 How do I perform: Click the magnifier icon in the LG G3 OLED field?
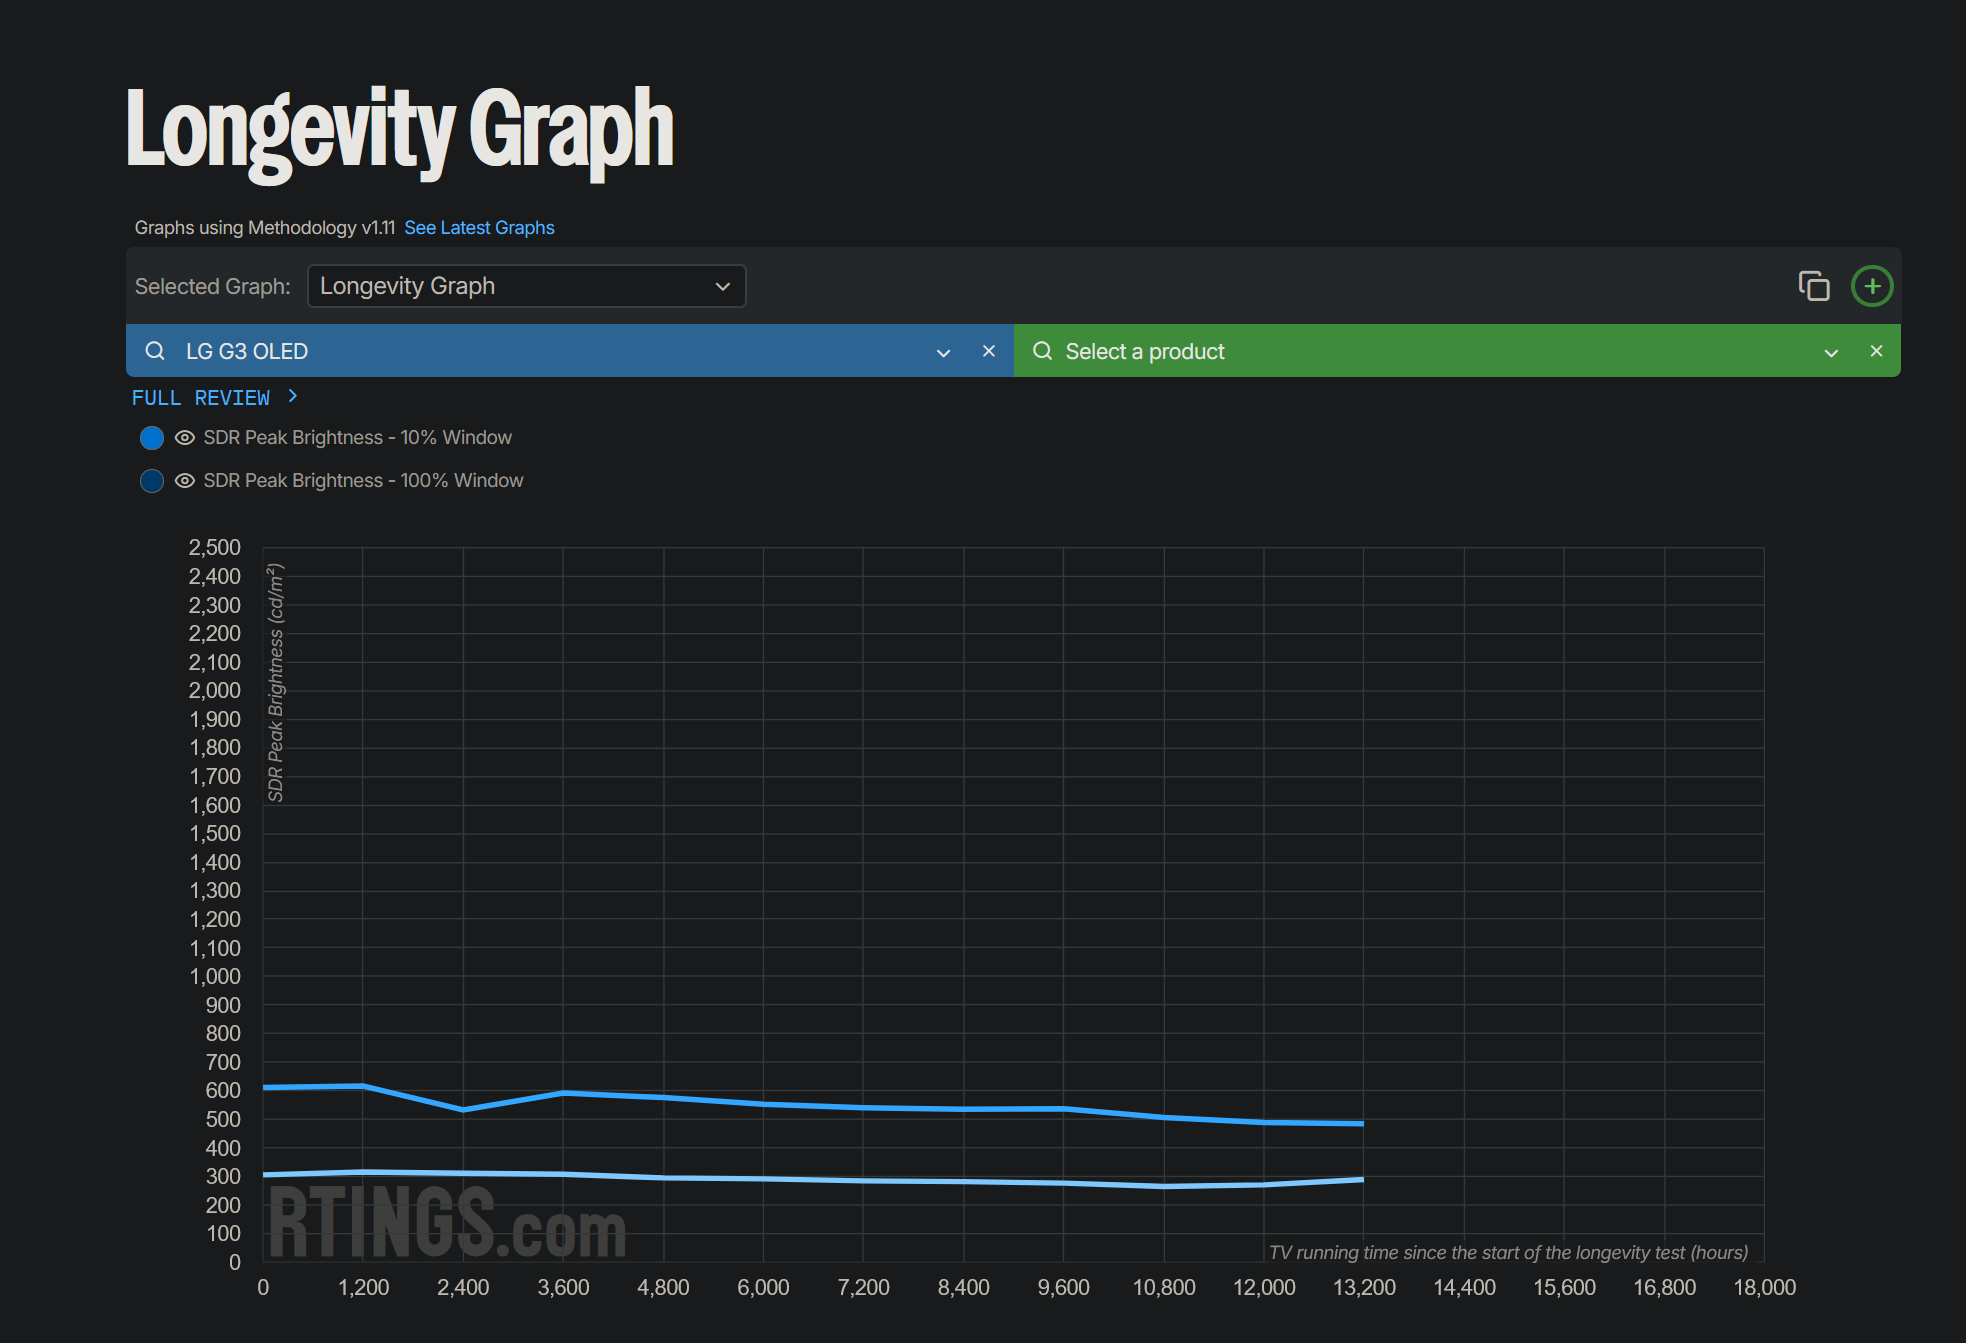click(155, 351)
